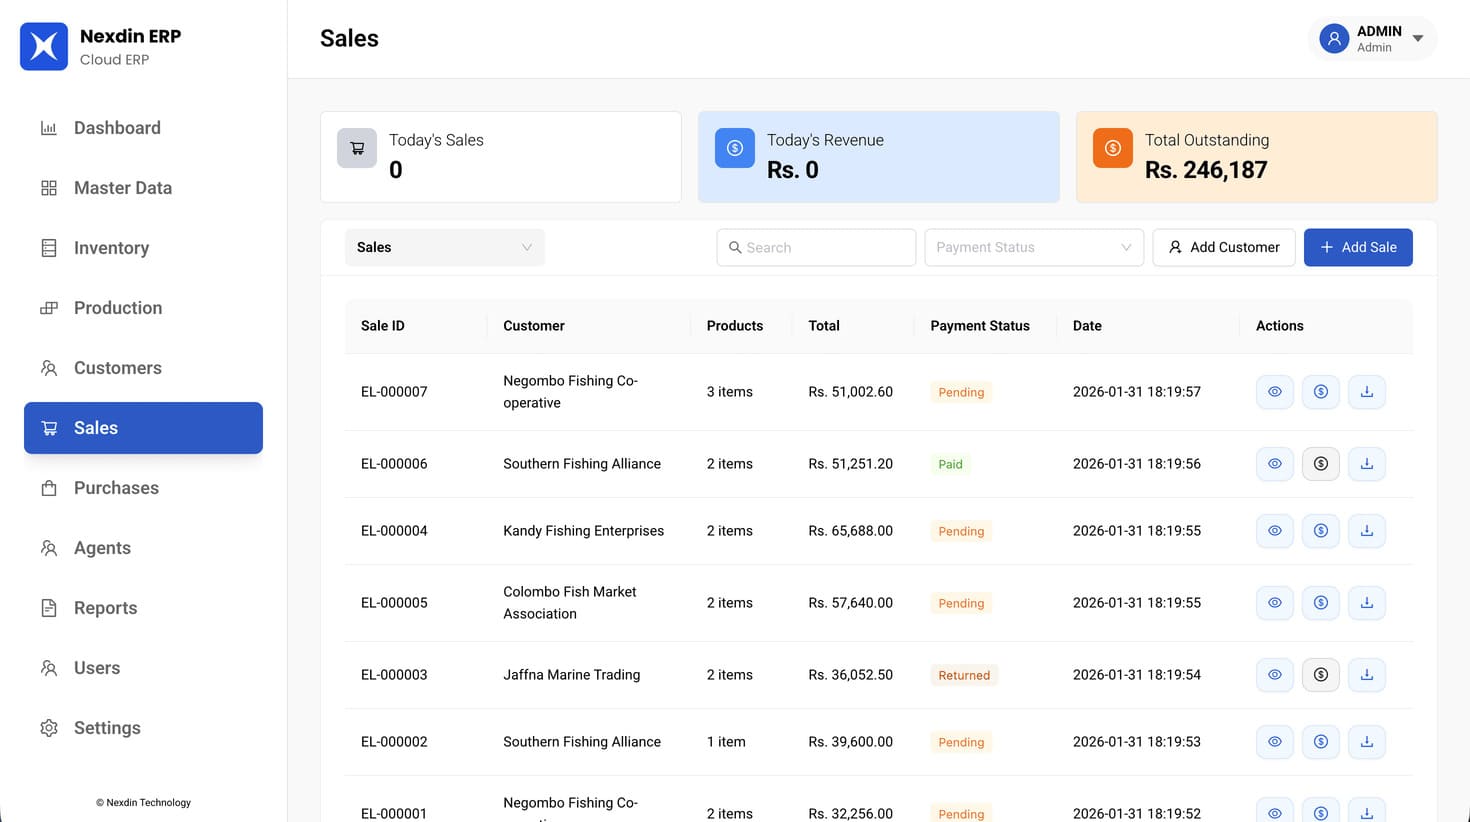1470x822 pixels.
Task: Open the Sales type dropdown
Action: coord(444,247)
